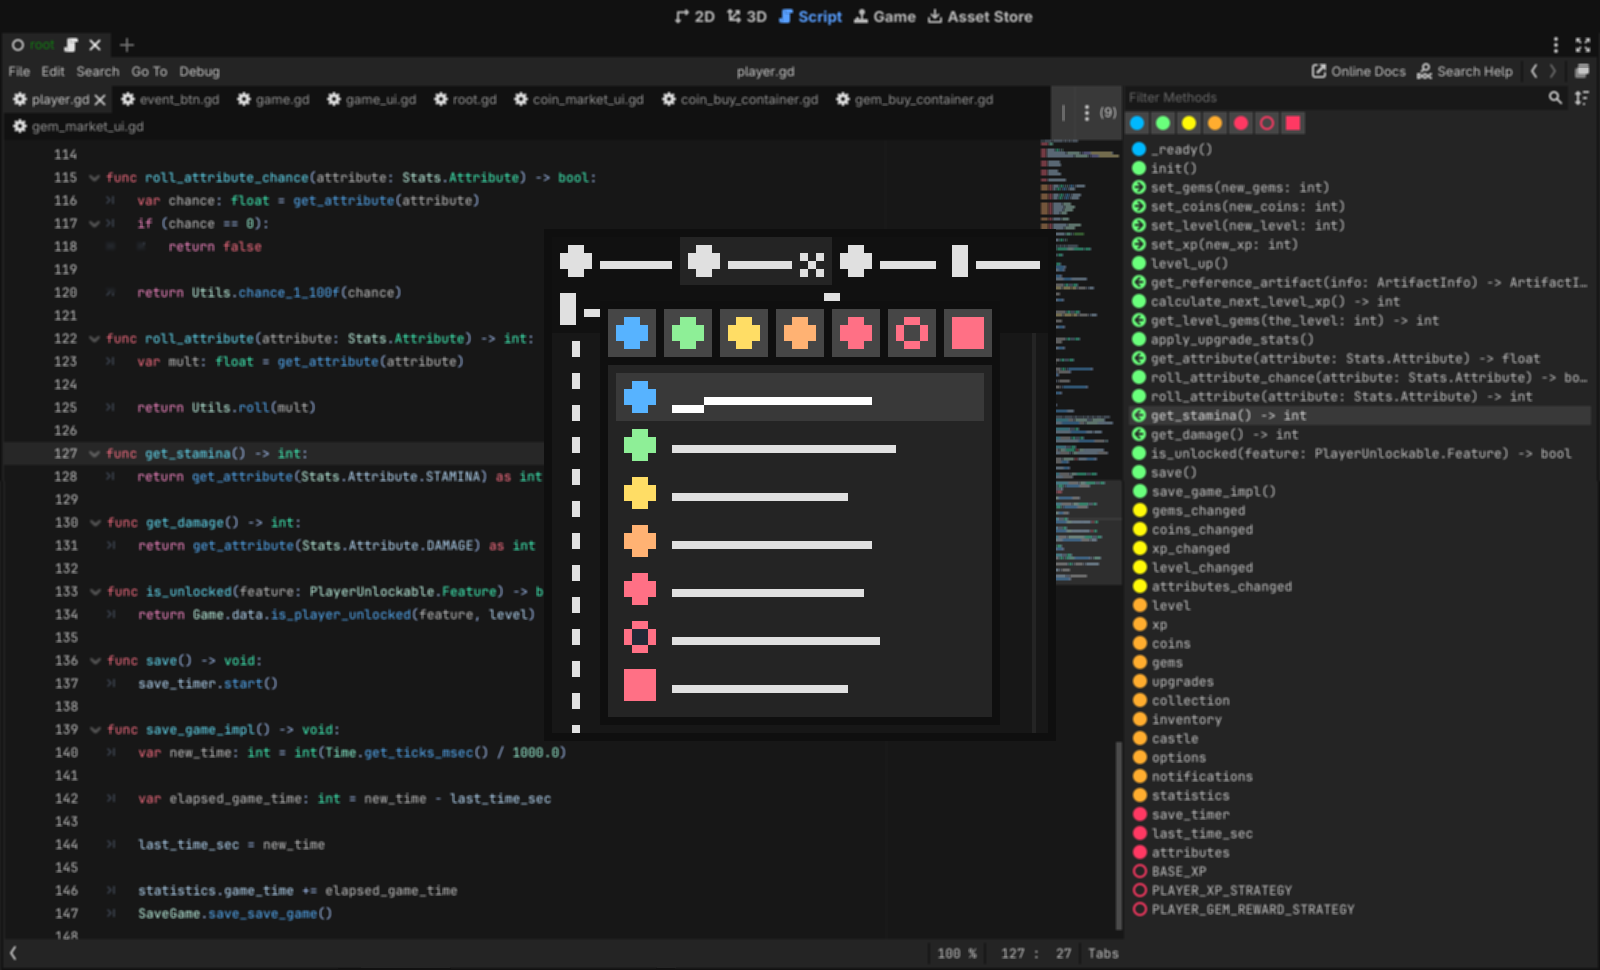1600x970 pixels.
Task: Collapse the roll_attribute_chance function fold arrow
Action: [94, 178]
